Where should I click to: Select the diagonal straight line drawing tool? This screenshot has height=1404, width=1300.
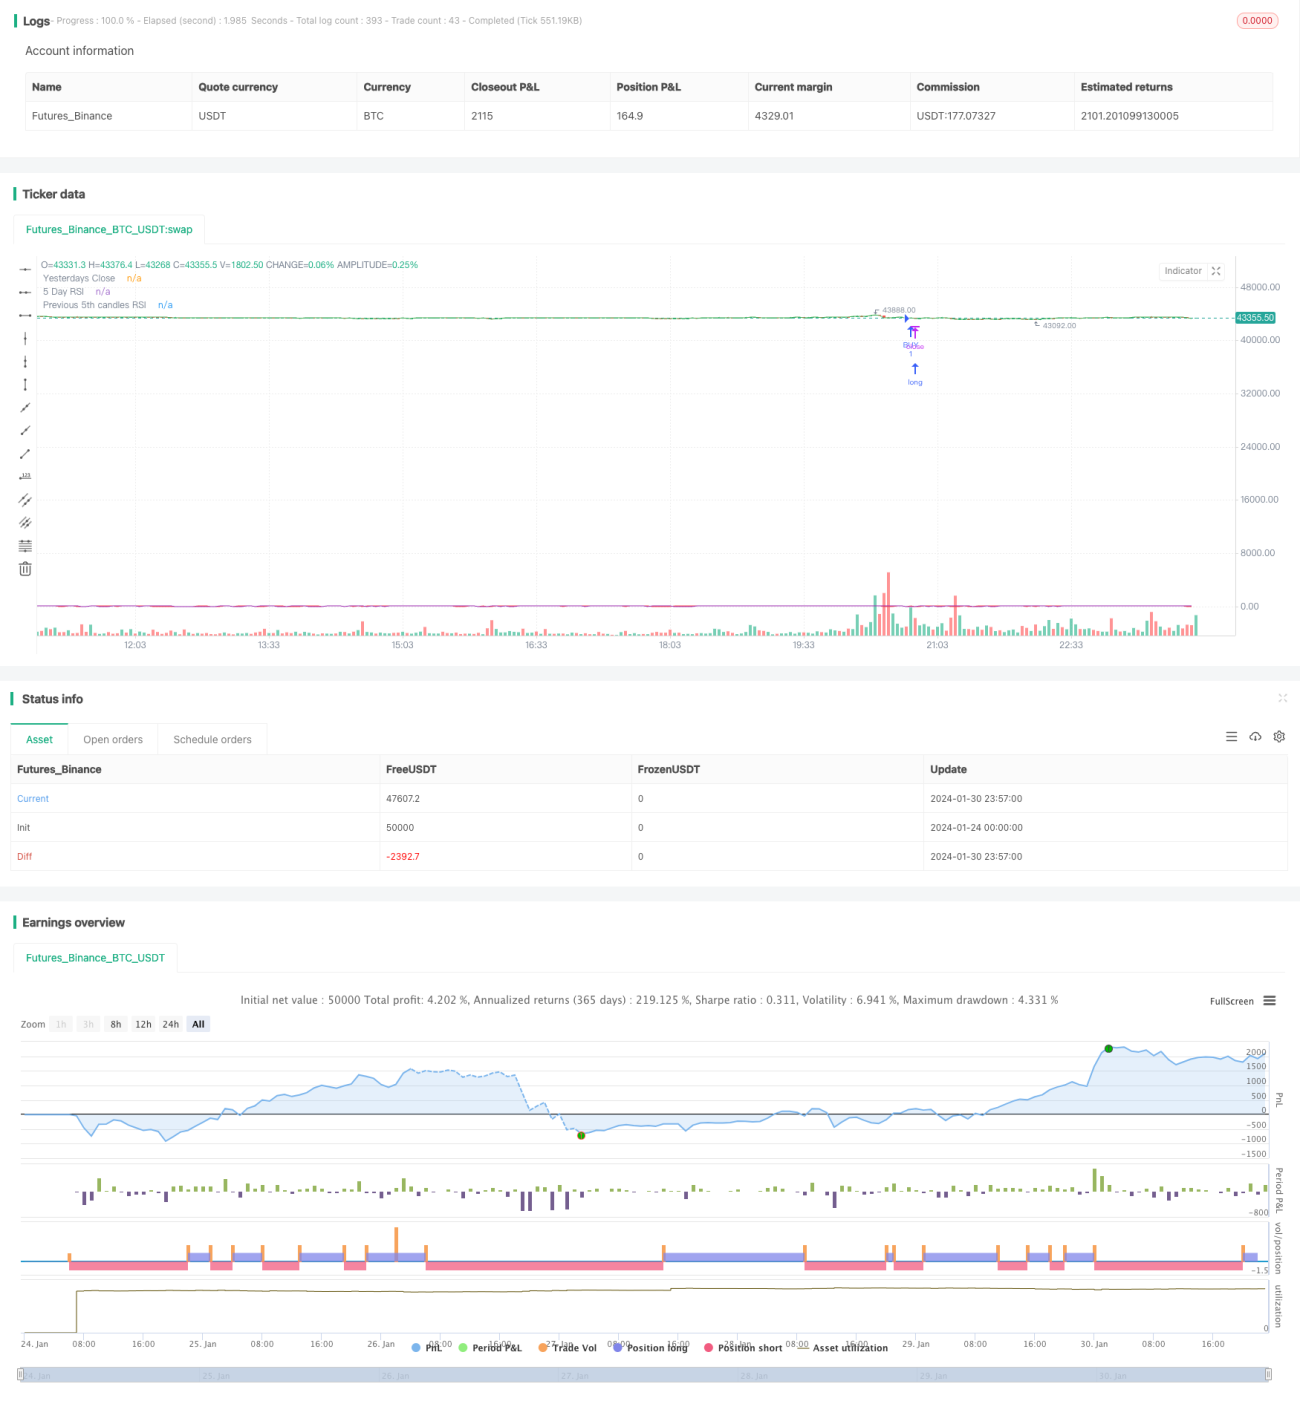coord(25,407)
